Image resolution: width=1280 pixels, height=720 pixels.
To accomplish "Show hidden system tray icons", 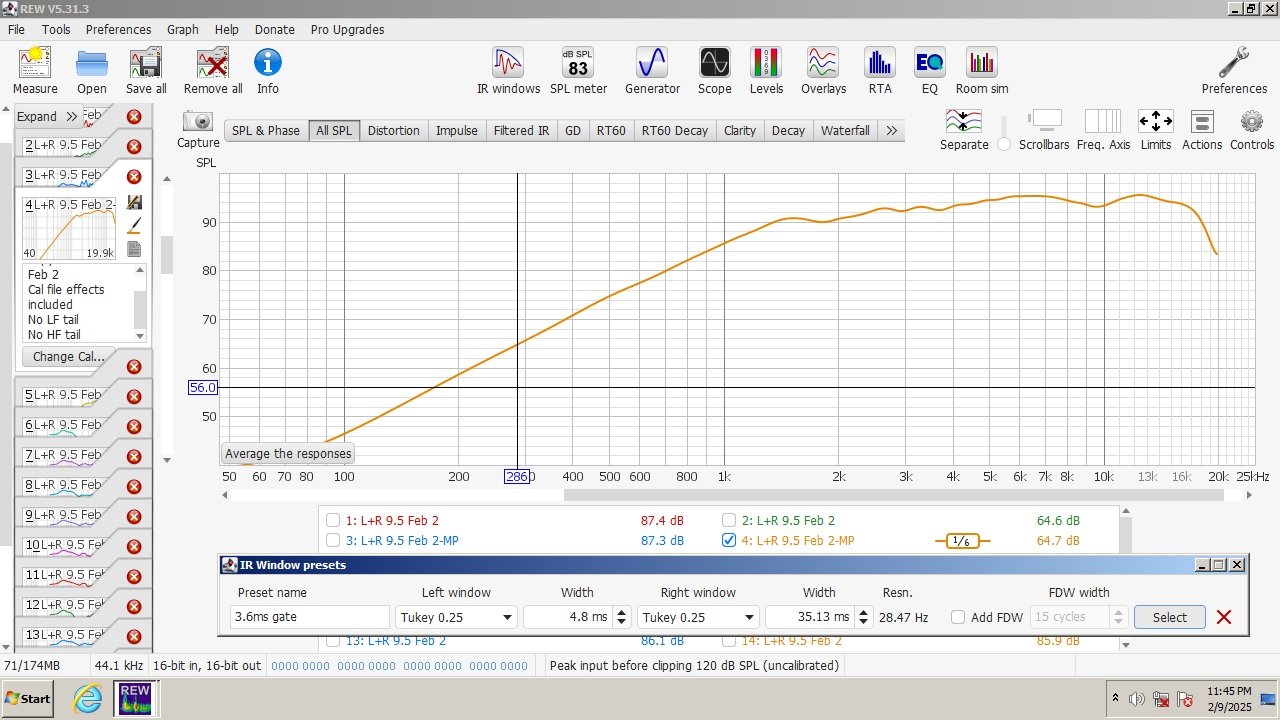I will [1115, 698].
